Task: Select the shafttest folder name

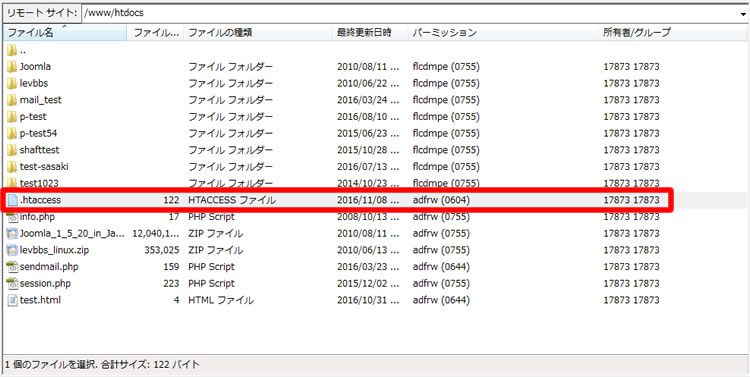Action: tap(39, 150)
